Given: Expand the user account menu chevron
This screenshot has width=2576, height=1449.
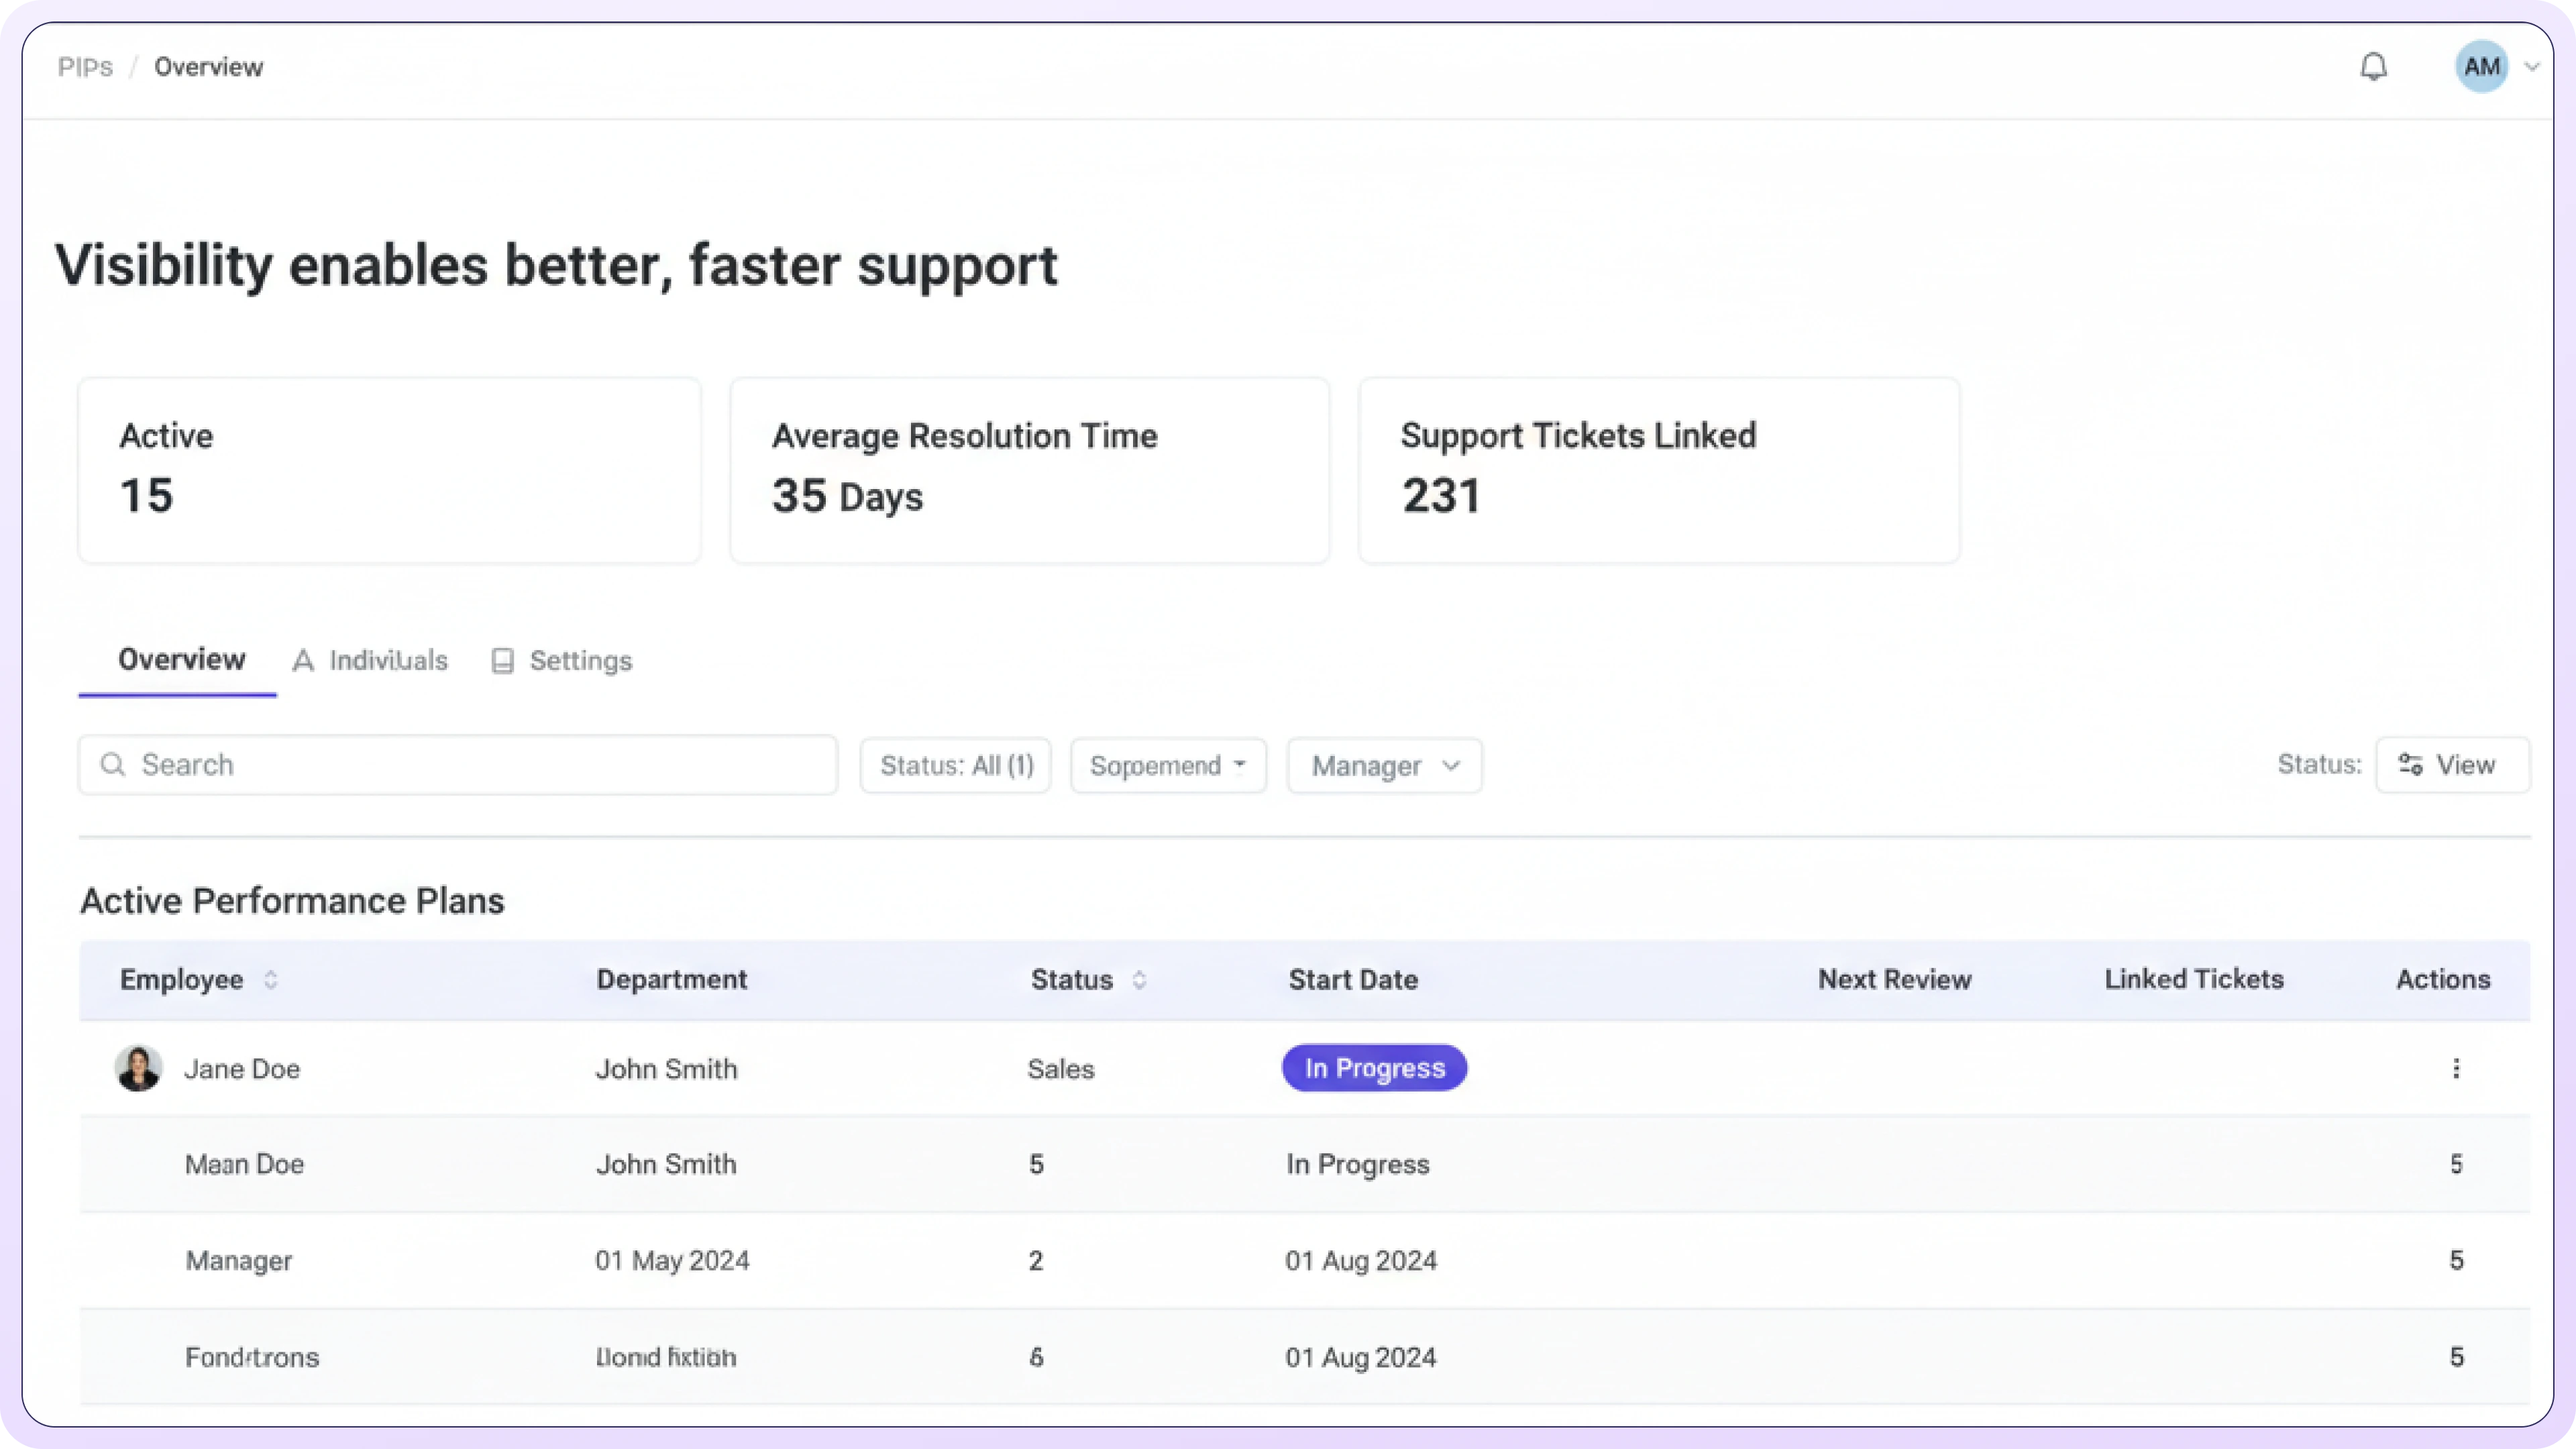Looking at the screenshot, I should pos(2532,67).
